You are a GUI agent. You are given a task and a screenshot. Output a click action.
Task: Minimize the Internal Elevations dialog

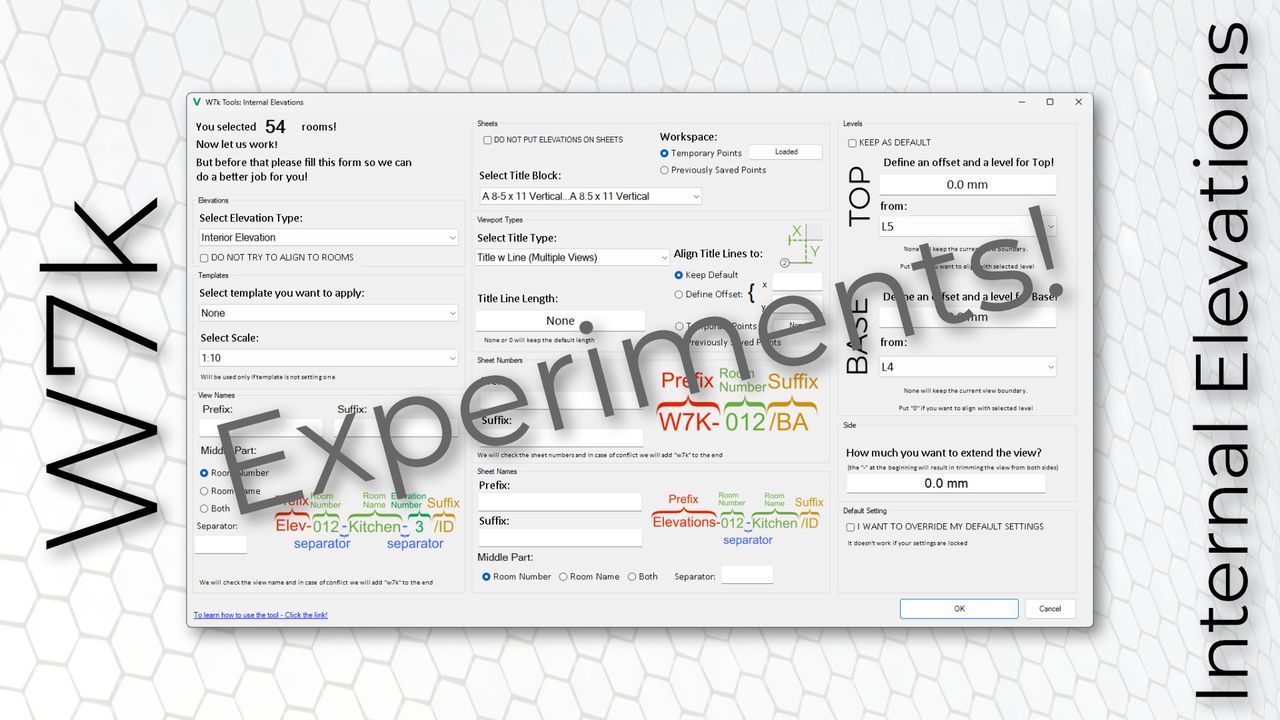[1021, 102]
